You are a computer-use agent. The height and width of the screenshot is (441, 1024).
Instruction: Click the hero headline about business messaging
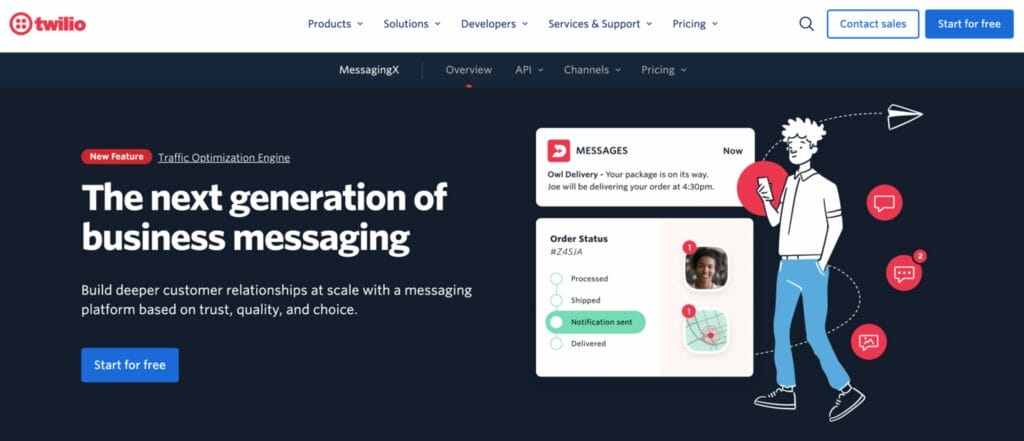(x=264, y=217)
